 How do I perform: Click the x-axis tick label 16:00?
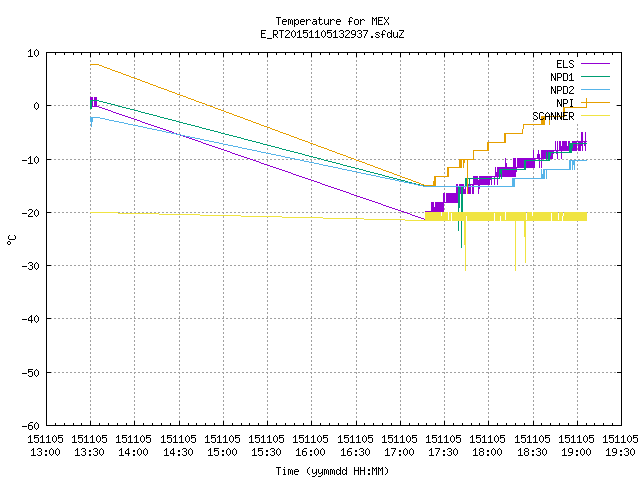311,452
